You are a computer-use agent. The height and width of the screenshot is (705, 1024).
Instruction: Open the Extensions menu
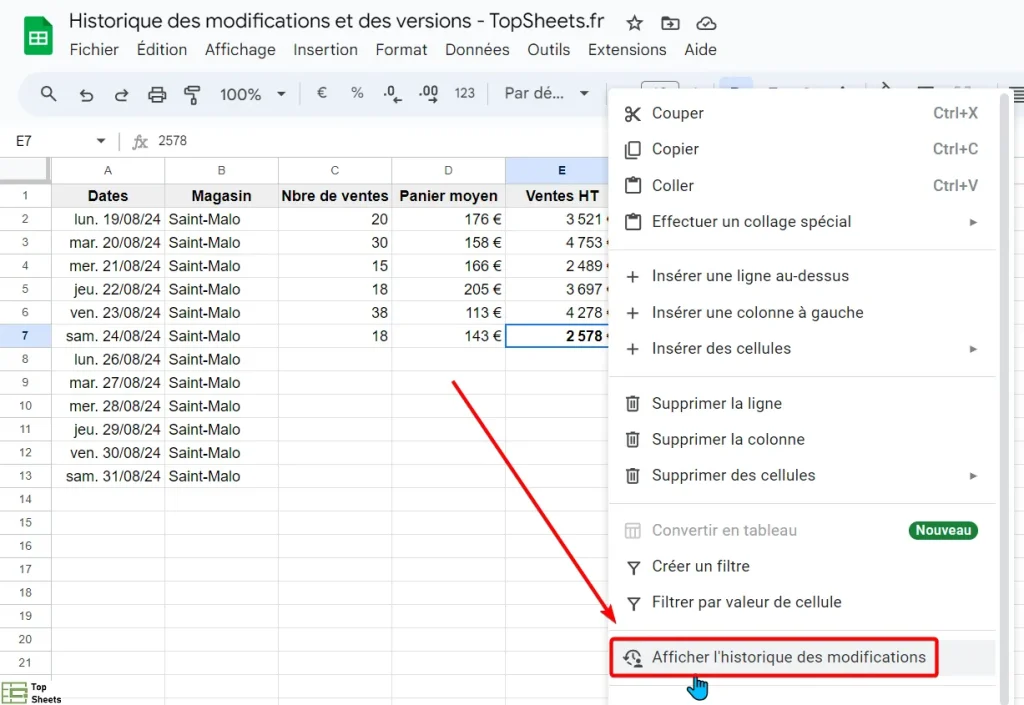click(627, 50)
